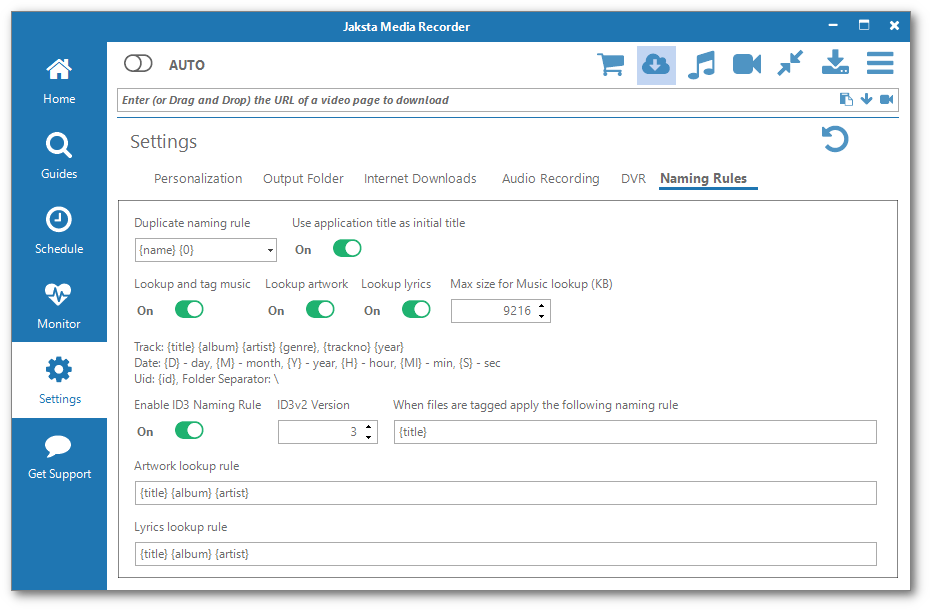Switch to the Internet Downloads tab

coord(420,179)
